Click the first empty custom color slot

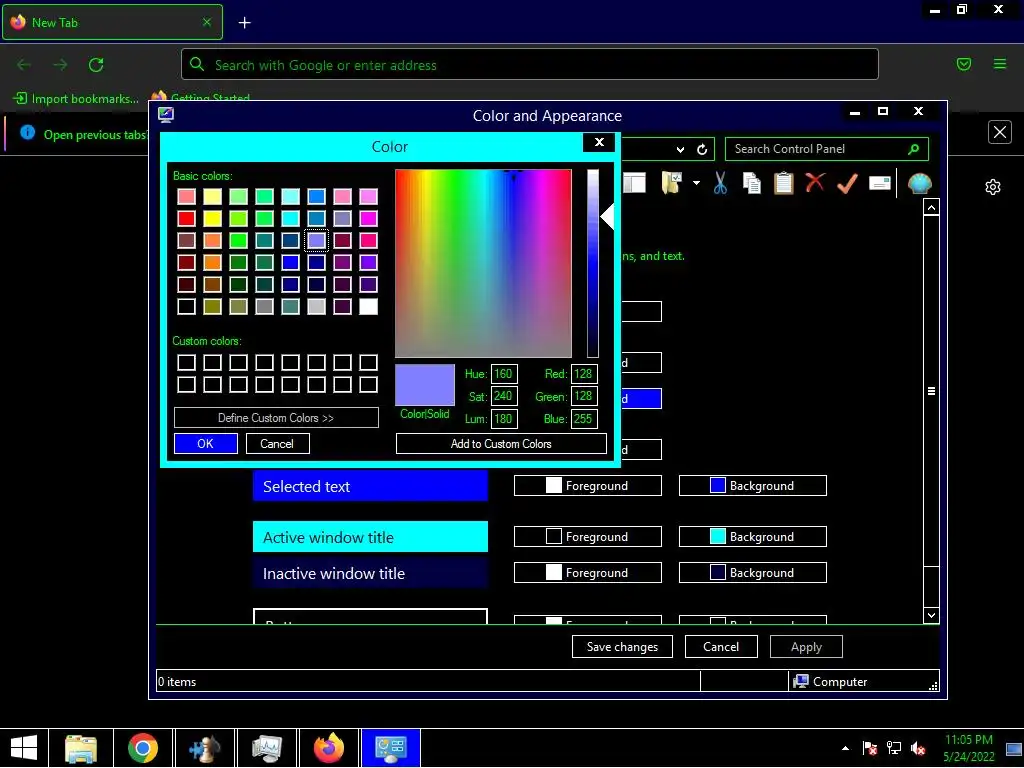pyautogui.click(x=186, y=362)
